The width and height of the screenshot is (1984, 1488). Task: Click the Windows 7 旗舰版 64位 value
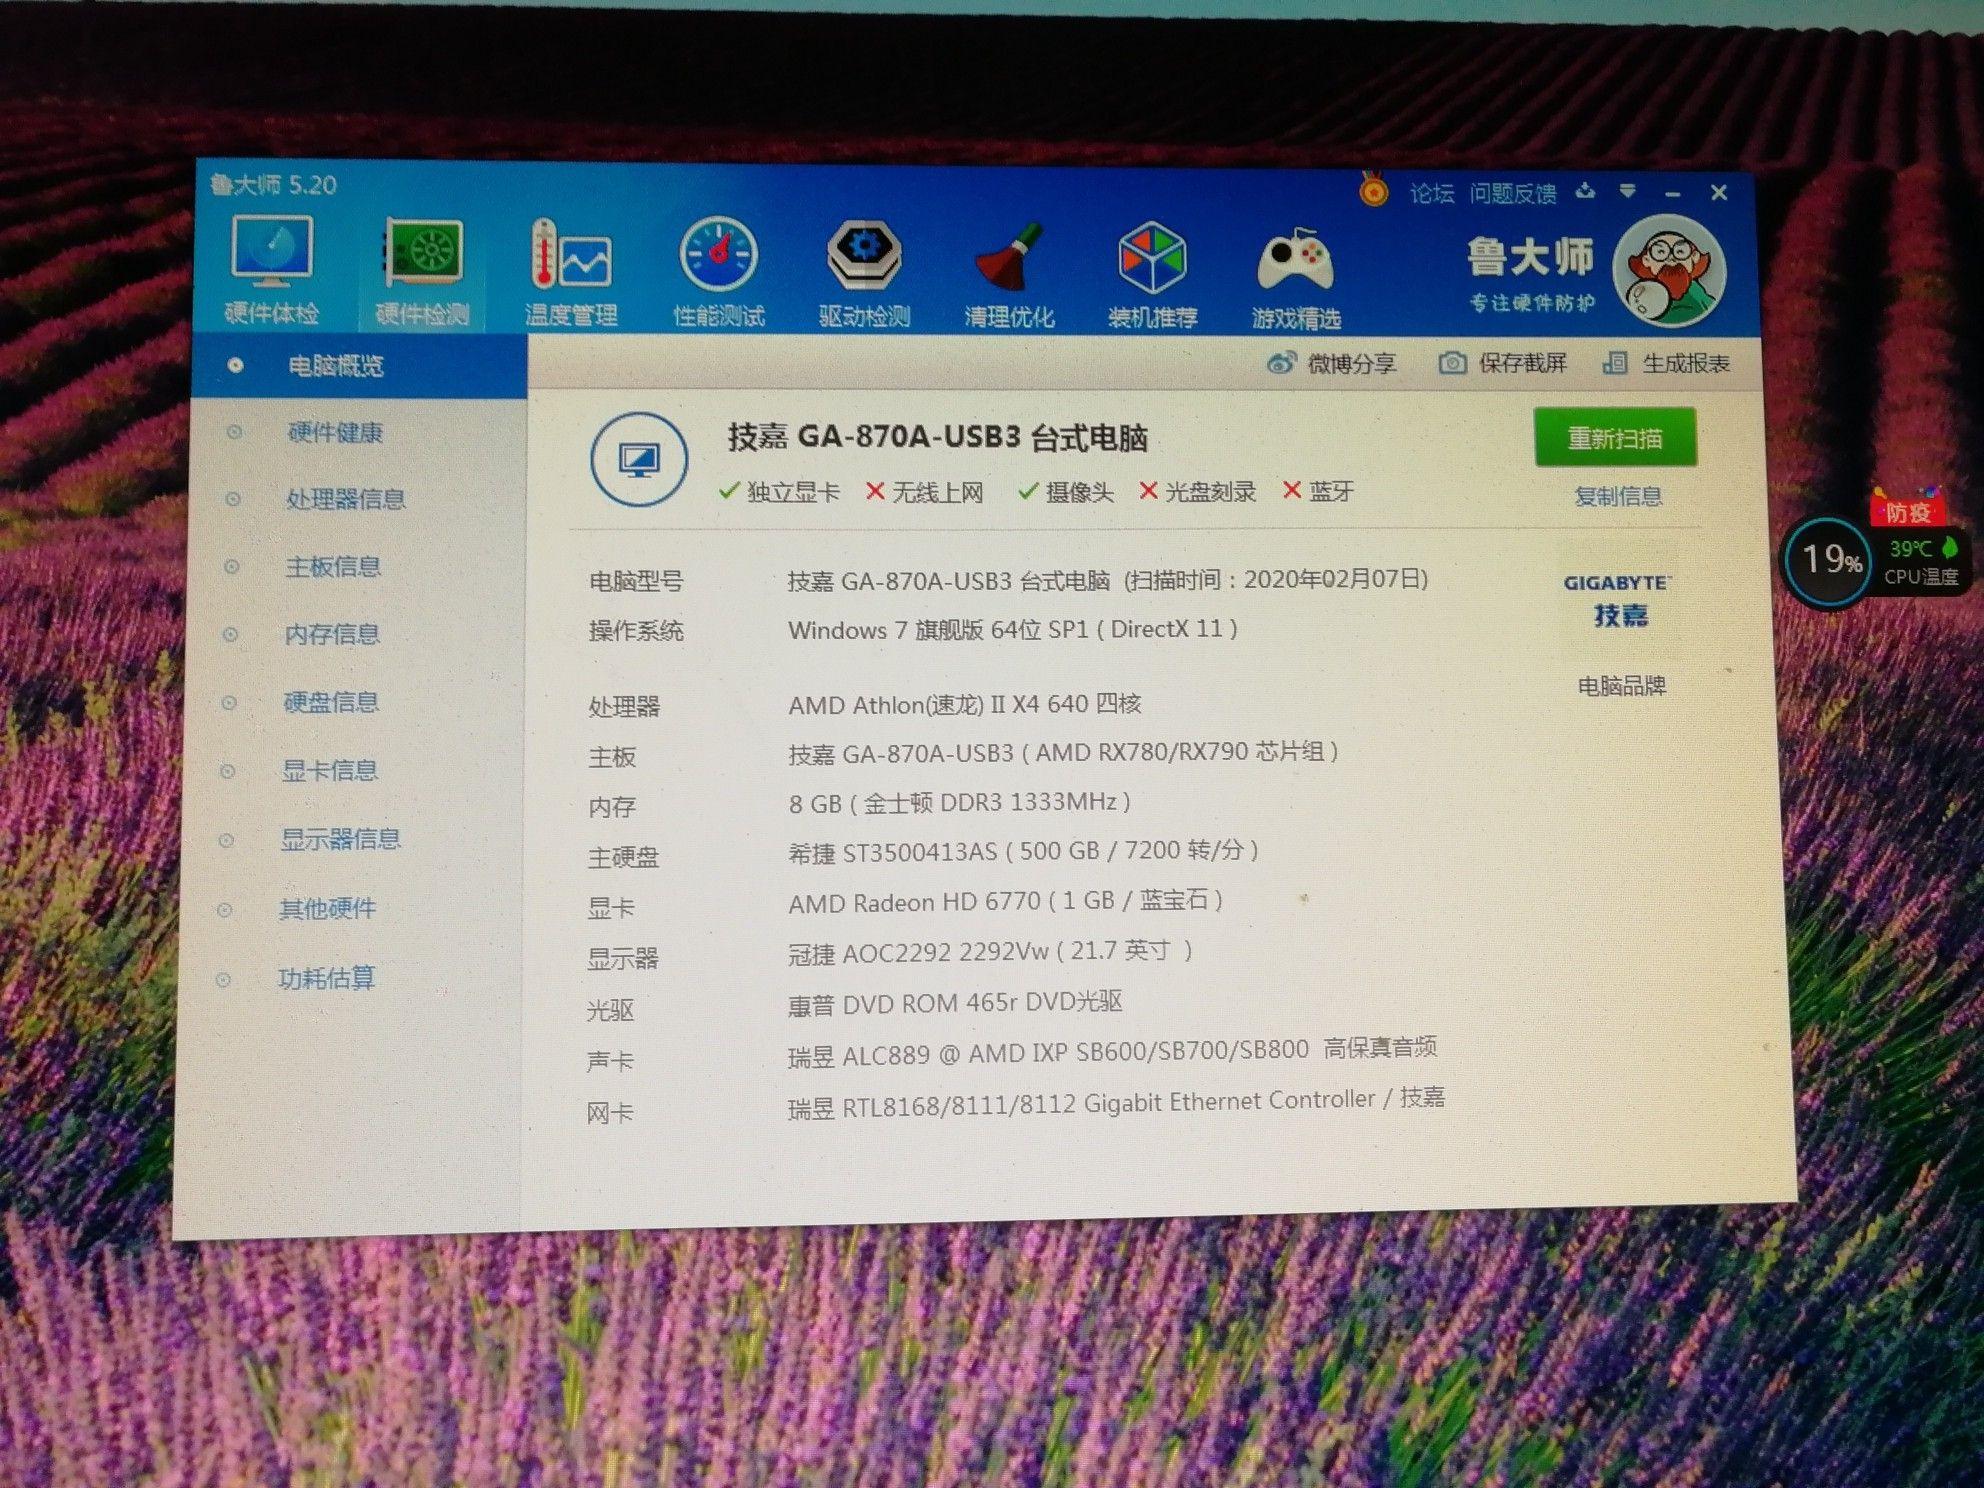pos(1012,629)
